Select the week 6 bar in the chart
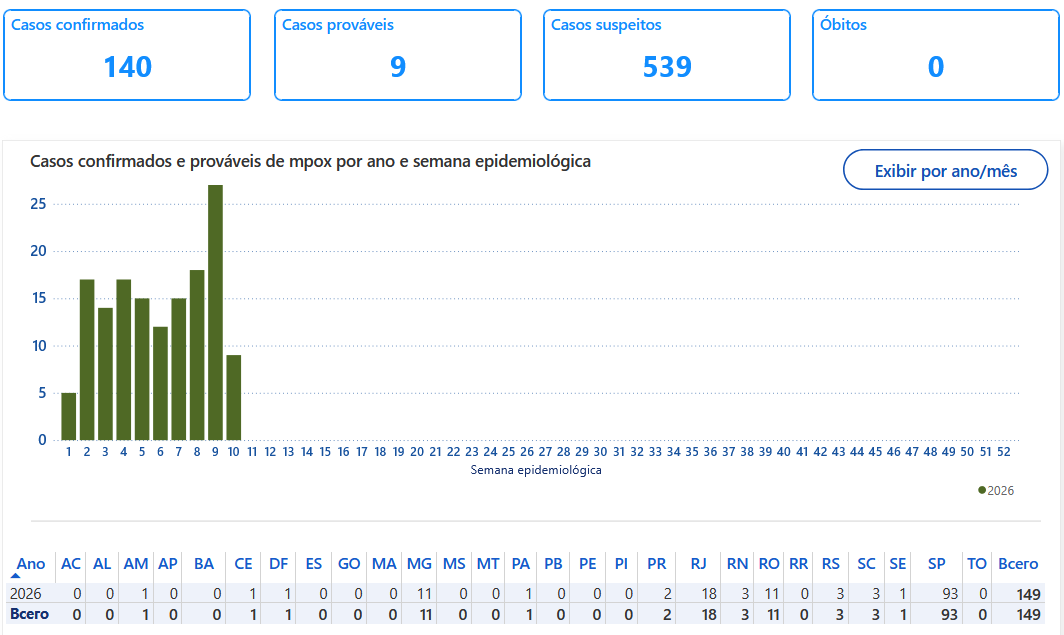The height and width of the screenshot is (635, 1064). point(160,383)
